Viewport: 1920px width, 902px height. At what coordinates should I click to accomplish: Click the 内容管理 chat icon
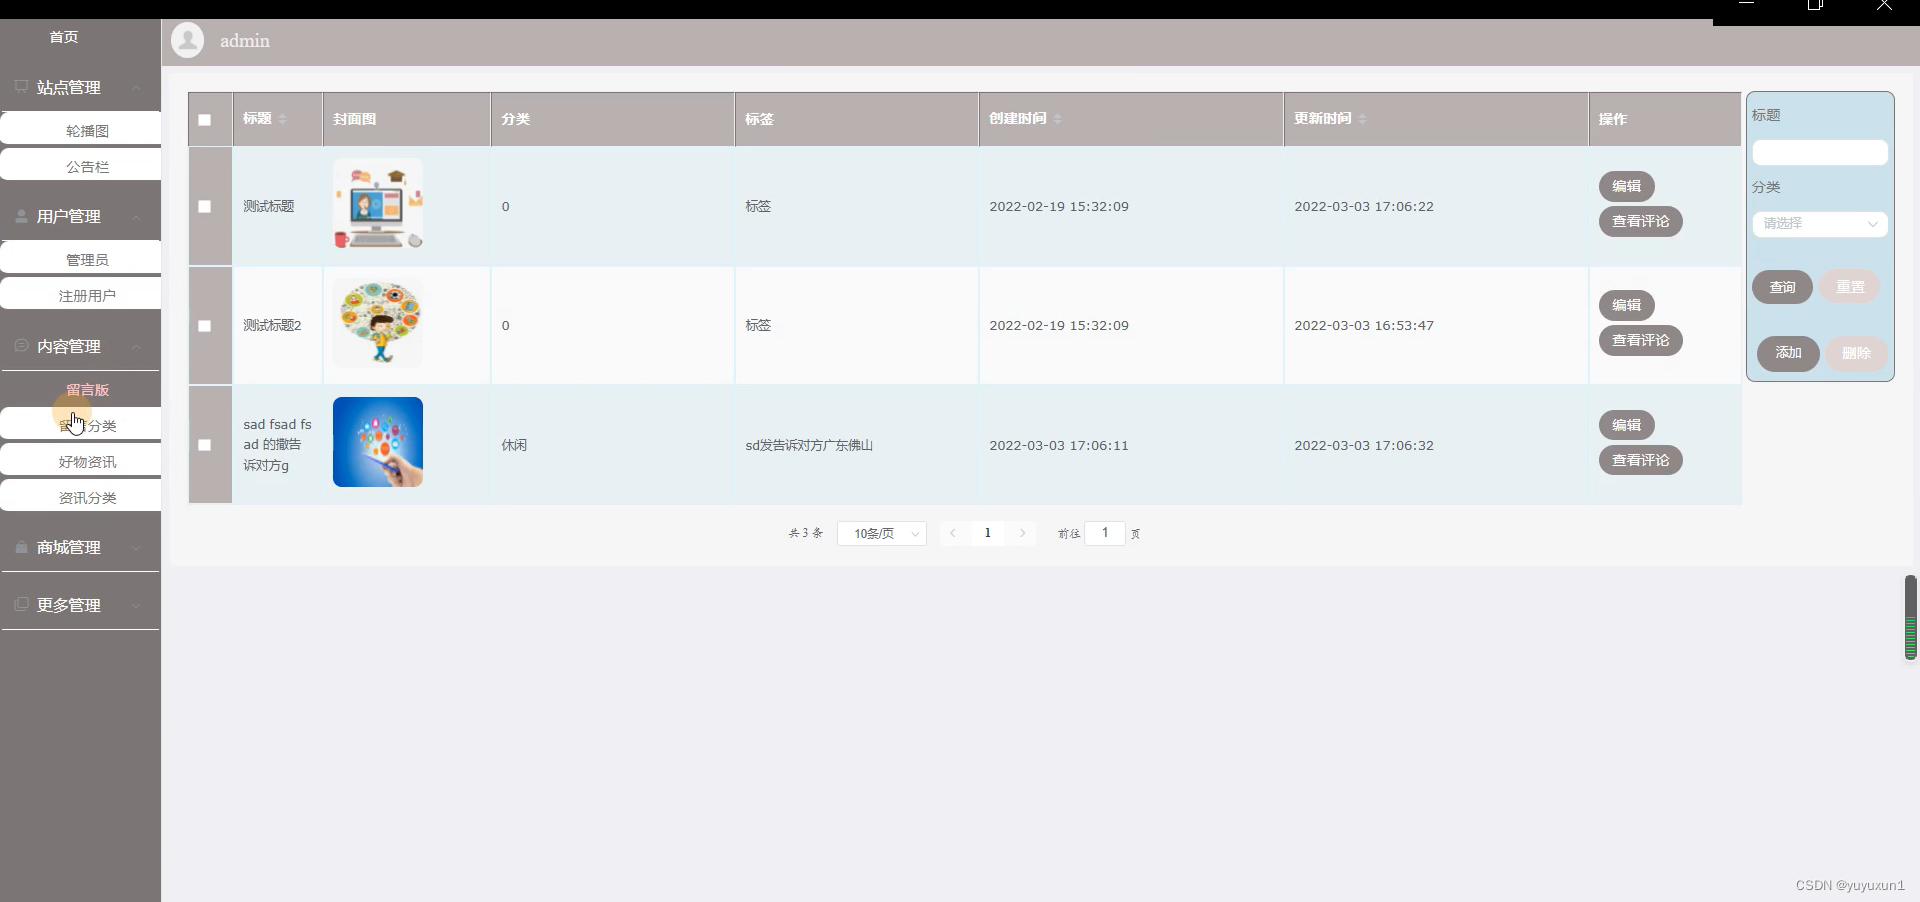click(21, 346)
